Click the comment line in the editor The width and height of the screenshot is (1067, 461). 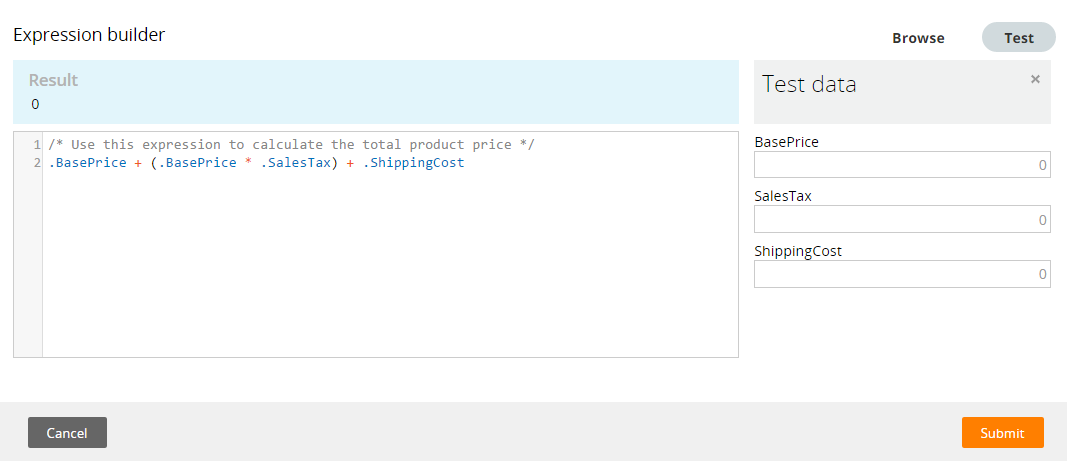click(x=291, y=145)
